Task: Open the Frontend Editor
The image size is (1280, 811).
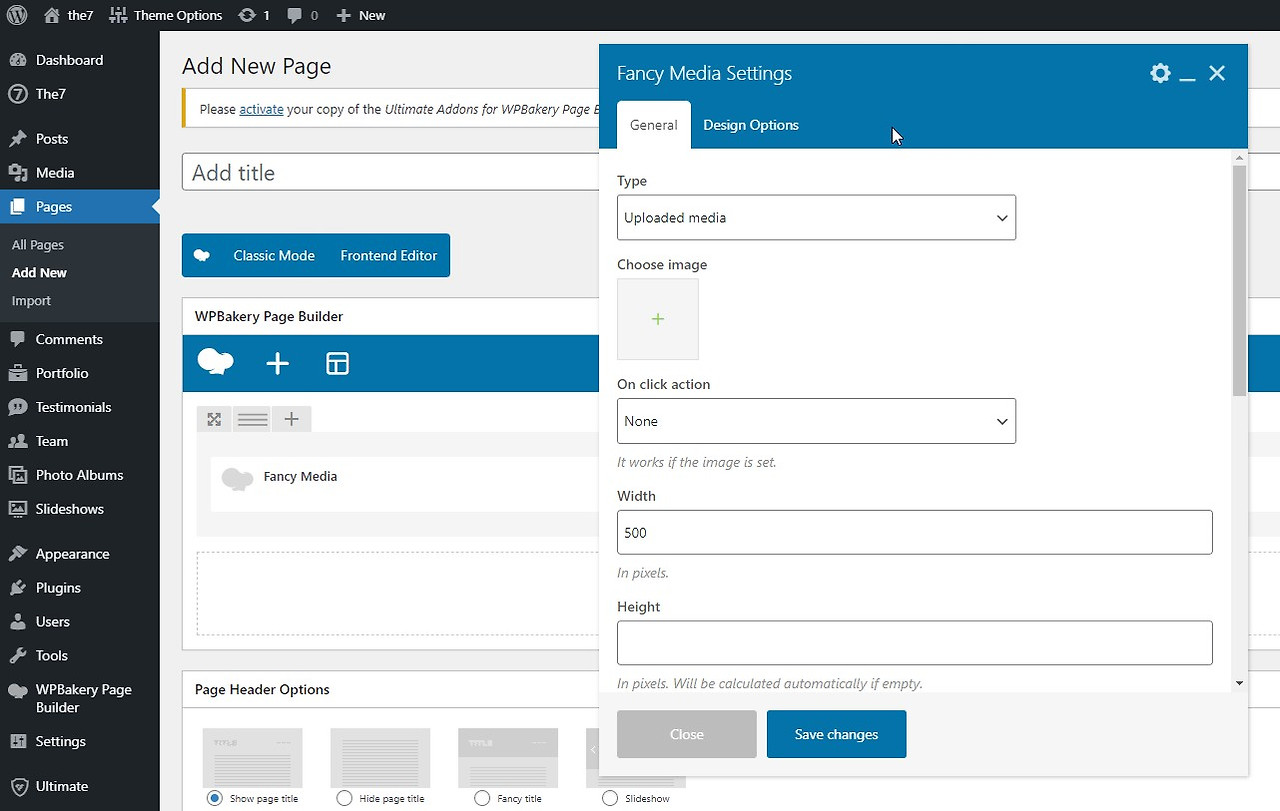Action: [389, 256]
